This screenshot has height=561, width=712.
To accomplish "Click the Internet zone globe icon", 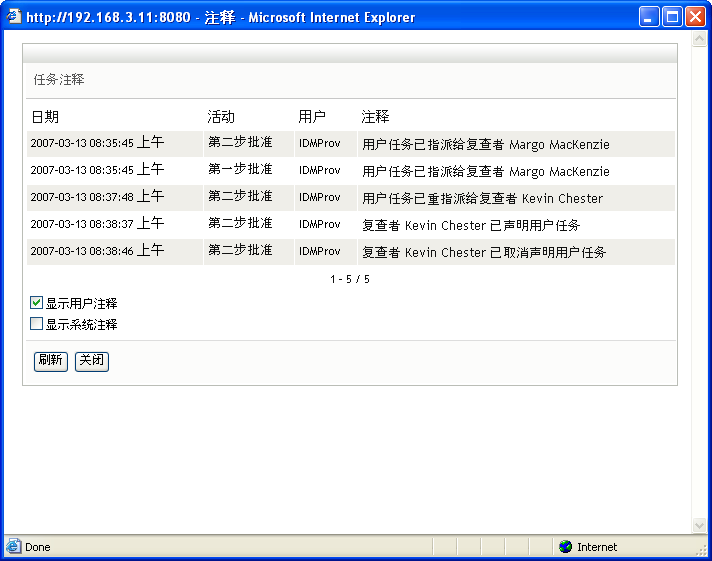I will pos(565,546).
